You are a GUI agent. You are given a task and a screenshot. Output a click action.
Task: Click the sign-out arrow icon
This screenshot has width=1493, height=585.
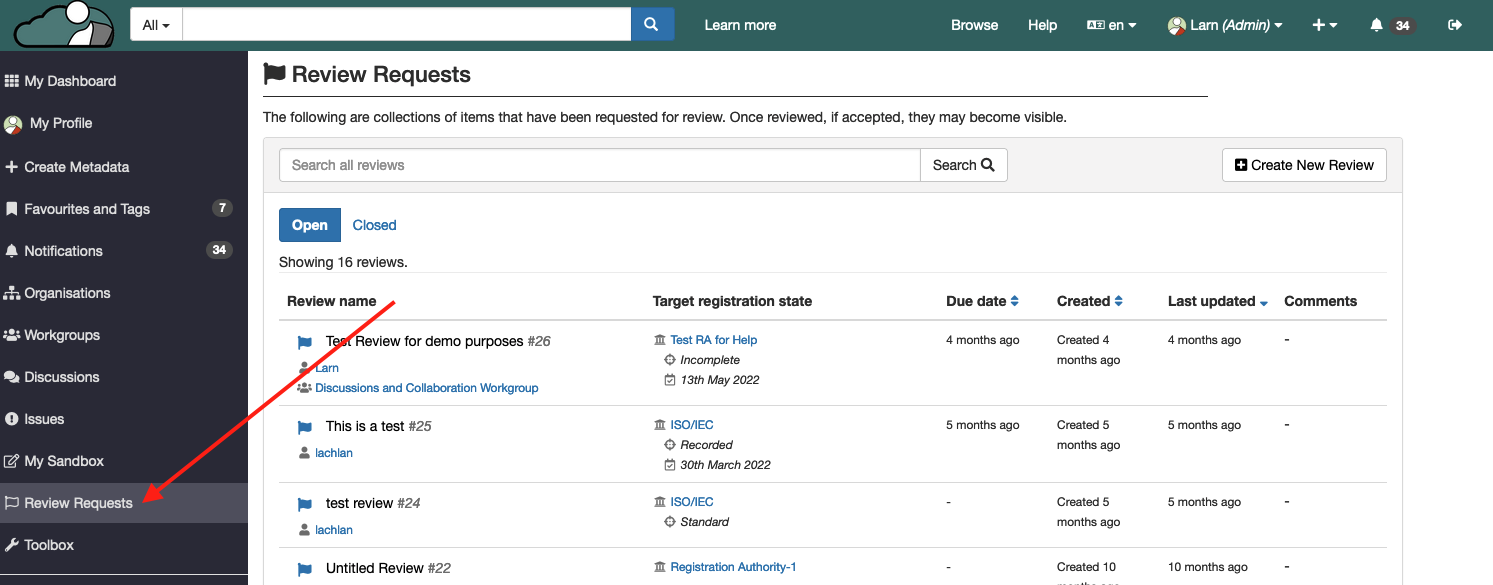pyautogui.click(x=1455, y=25)
